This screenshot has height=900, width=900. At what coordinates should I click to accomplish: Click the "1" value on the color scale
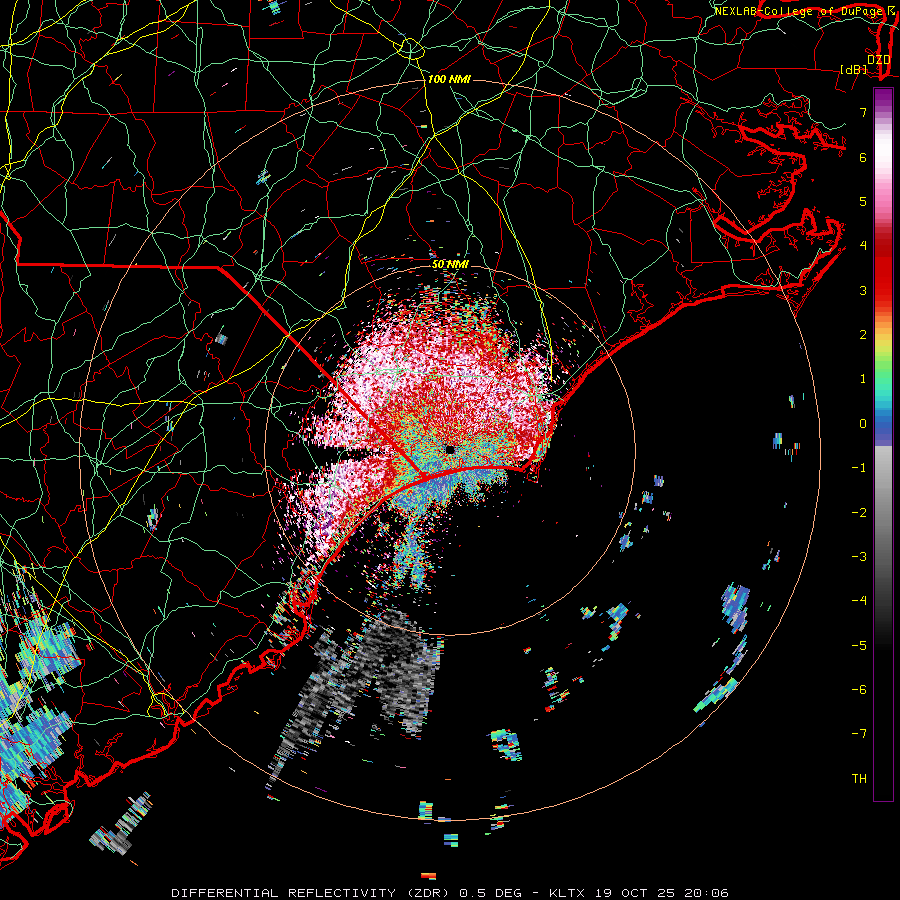coord(863,379)
